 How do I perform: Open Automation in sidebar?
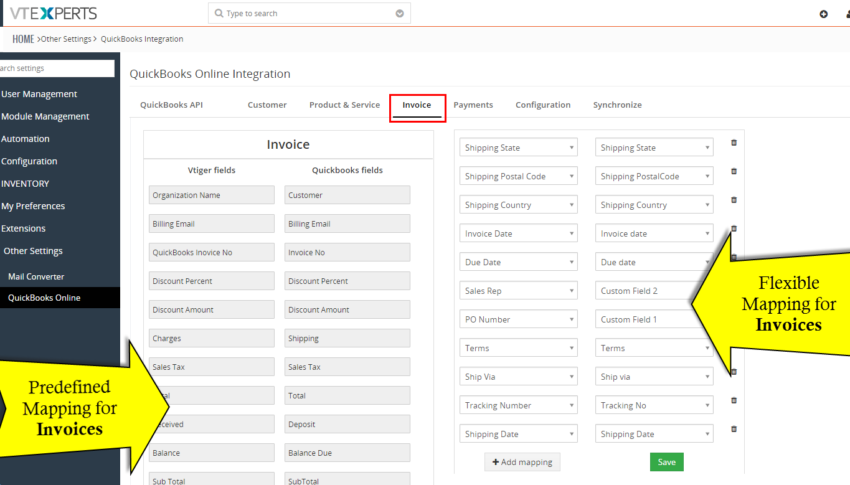(x=25, y=139)
